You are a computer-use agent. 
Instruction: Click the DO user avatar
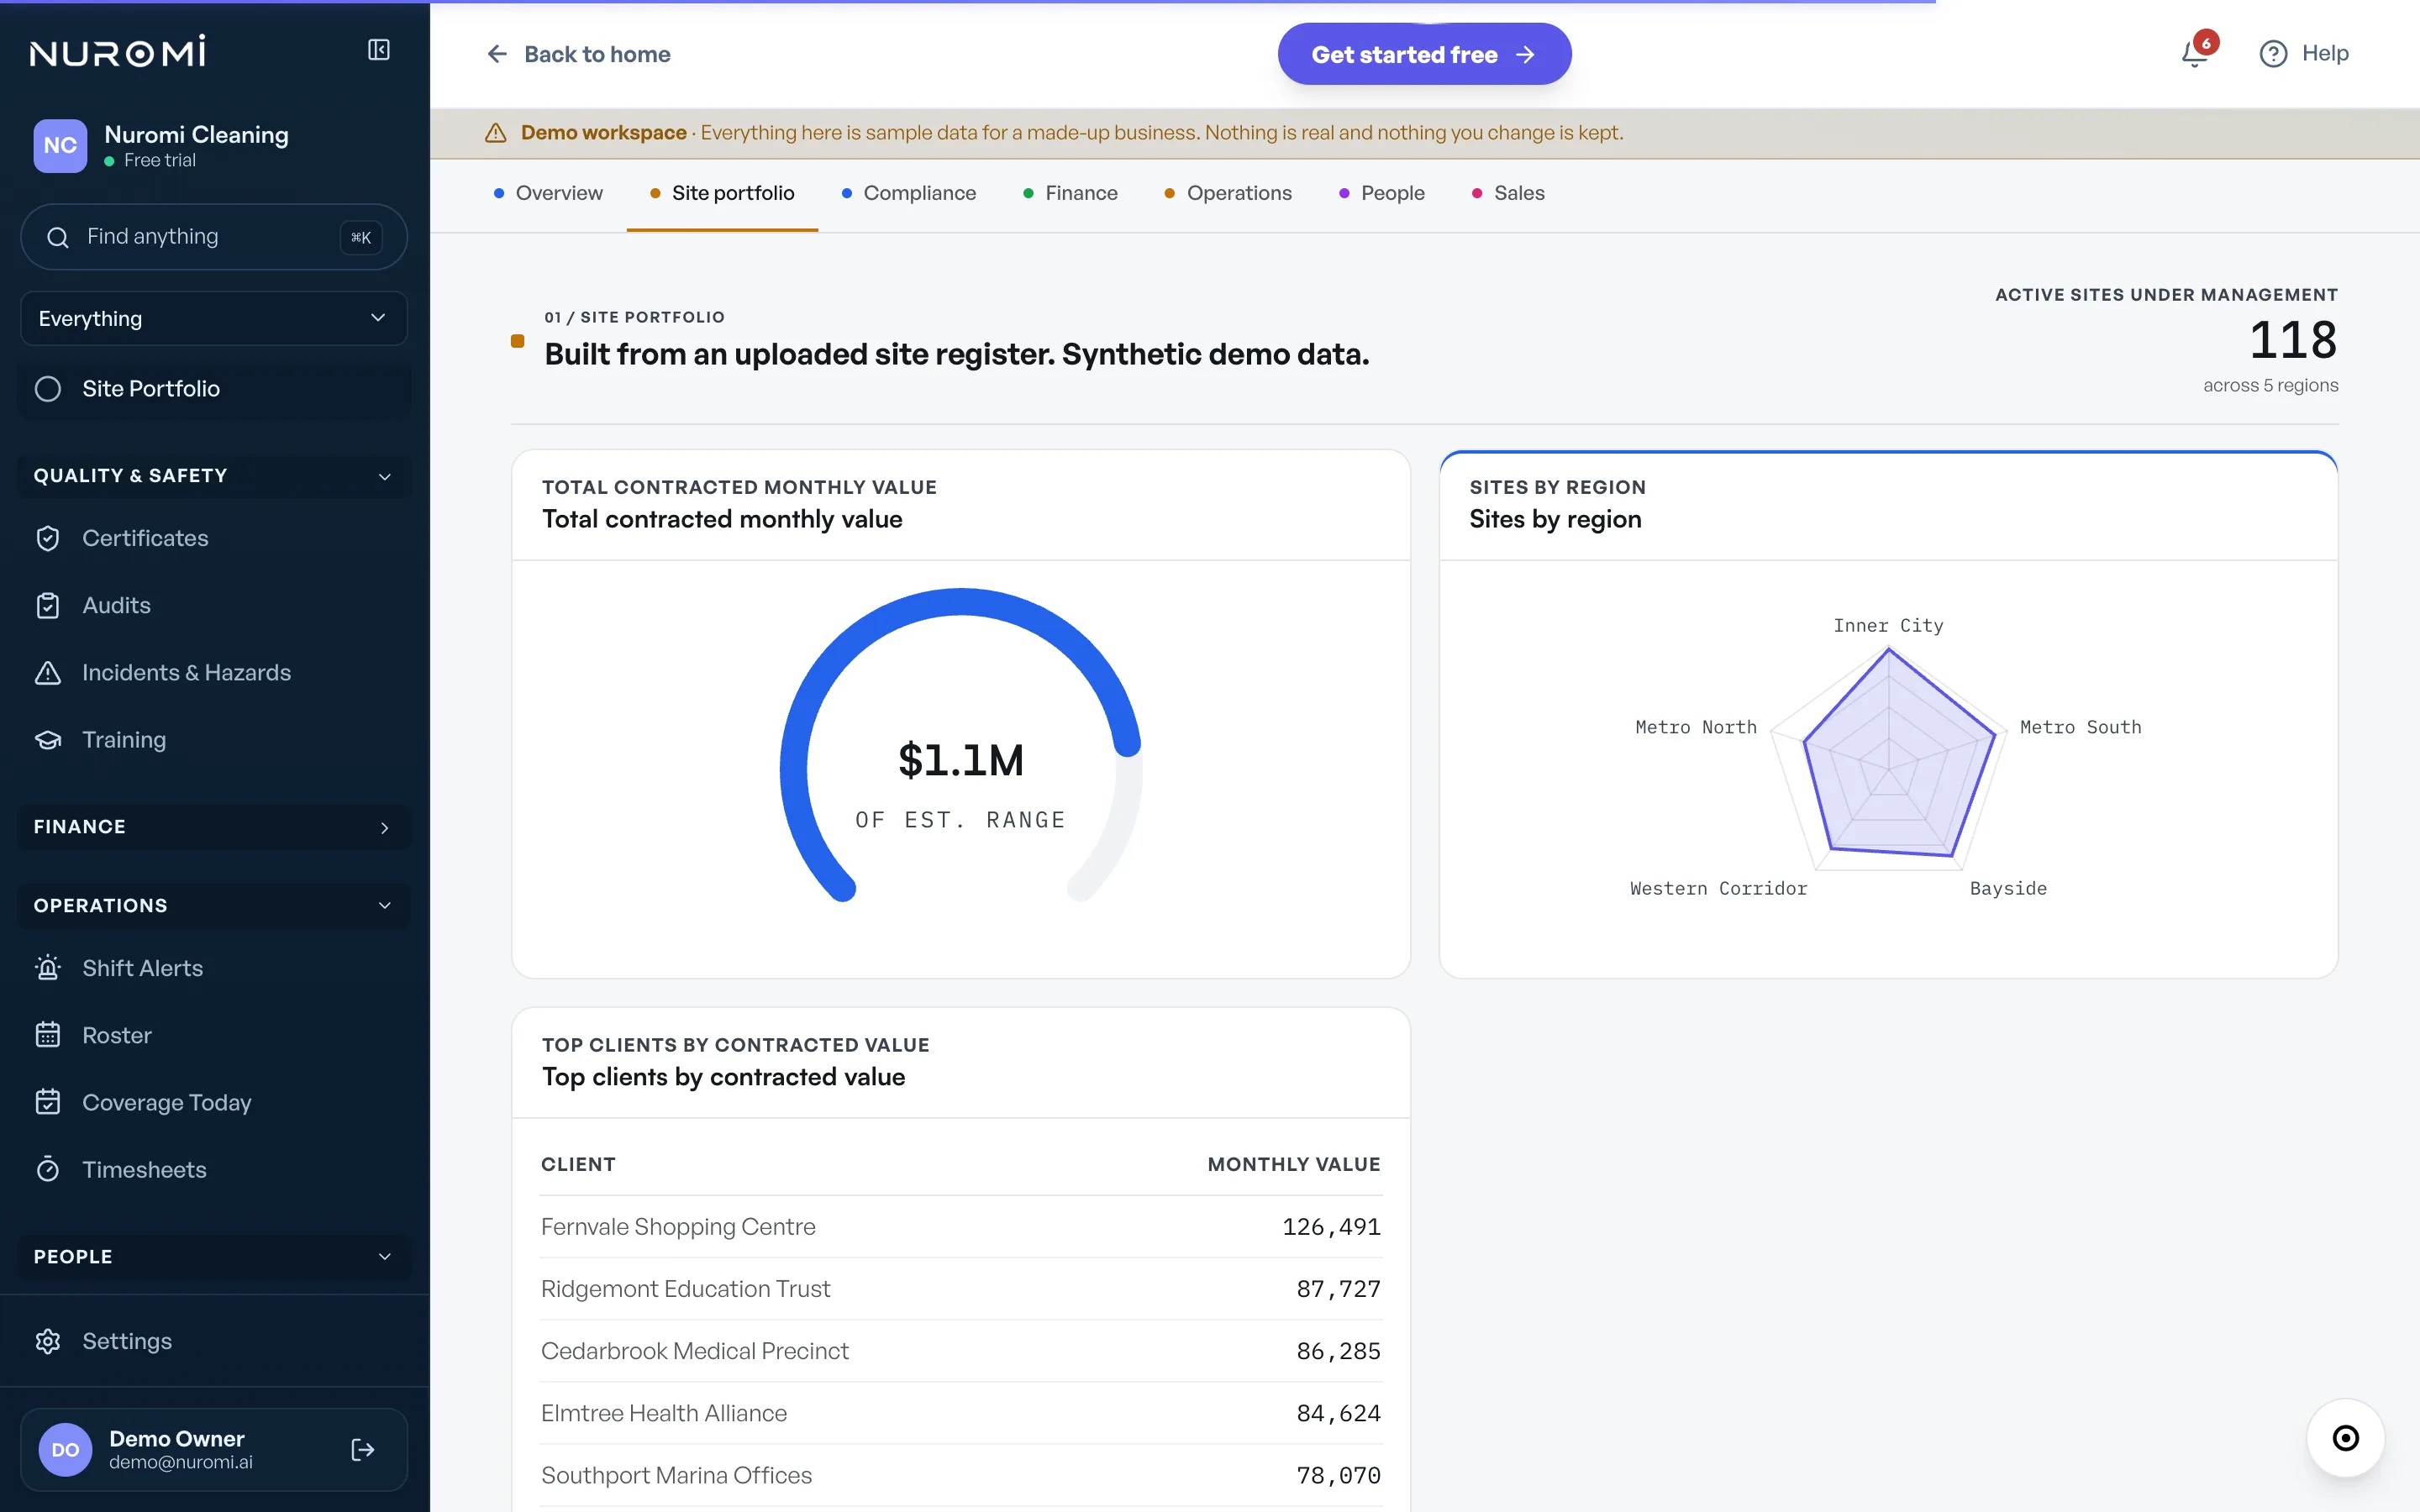[65, 1450]
